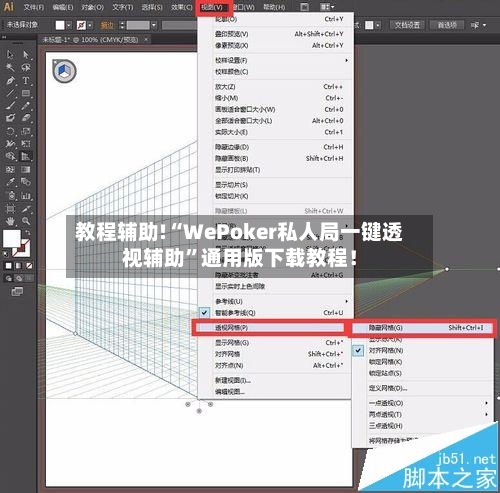Expand the 一点透视(O) submenu
Screen dimensions: 500x493
[x=423, y=403]
